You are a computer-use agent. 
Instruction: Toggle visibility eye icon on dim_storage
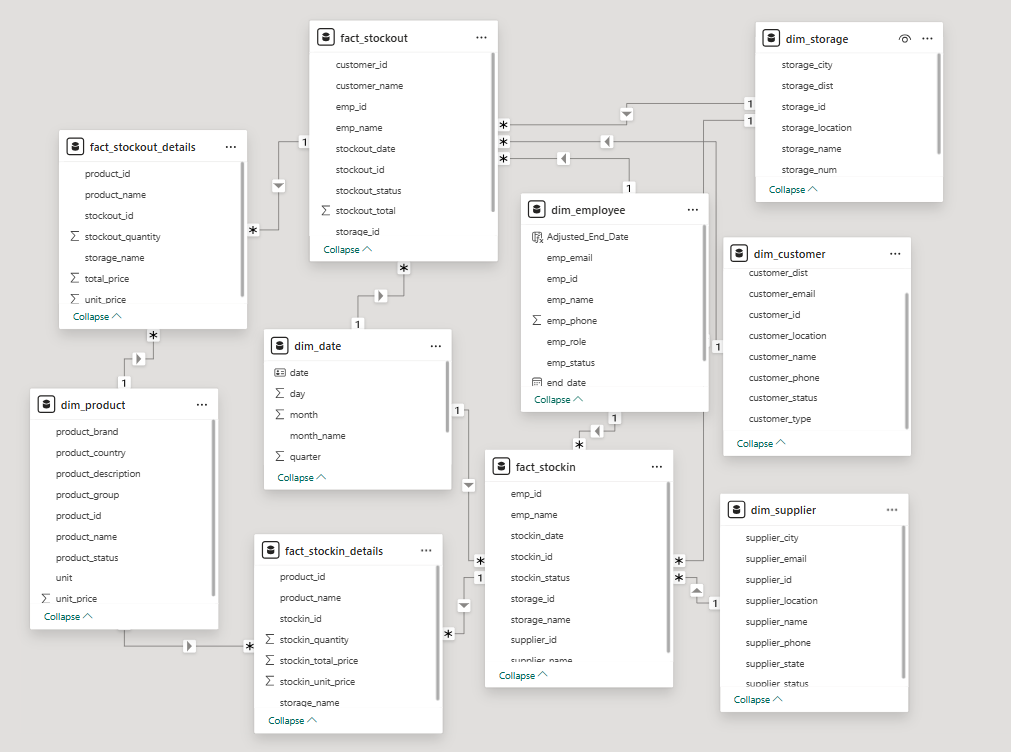point(905,39)
